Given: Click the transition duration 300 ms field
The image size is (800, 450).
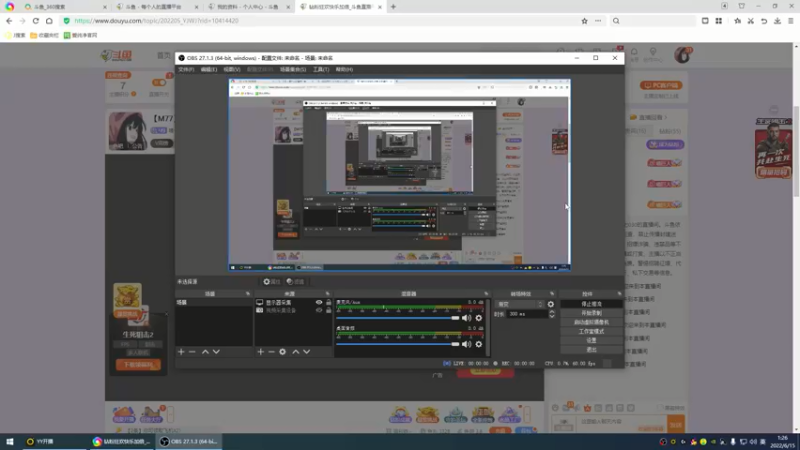Looking at the screenshot, I should [528, 314].
